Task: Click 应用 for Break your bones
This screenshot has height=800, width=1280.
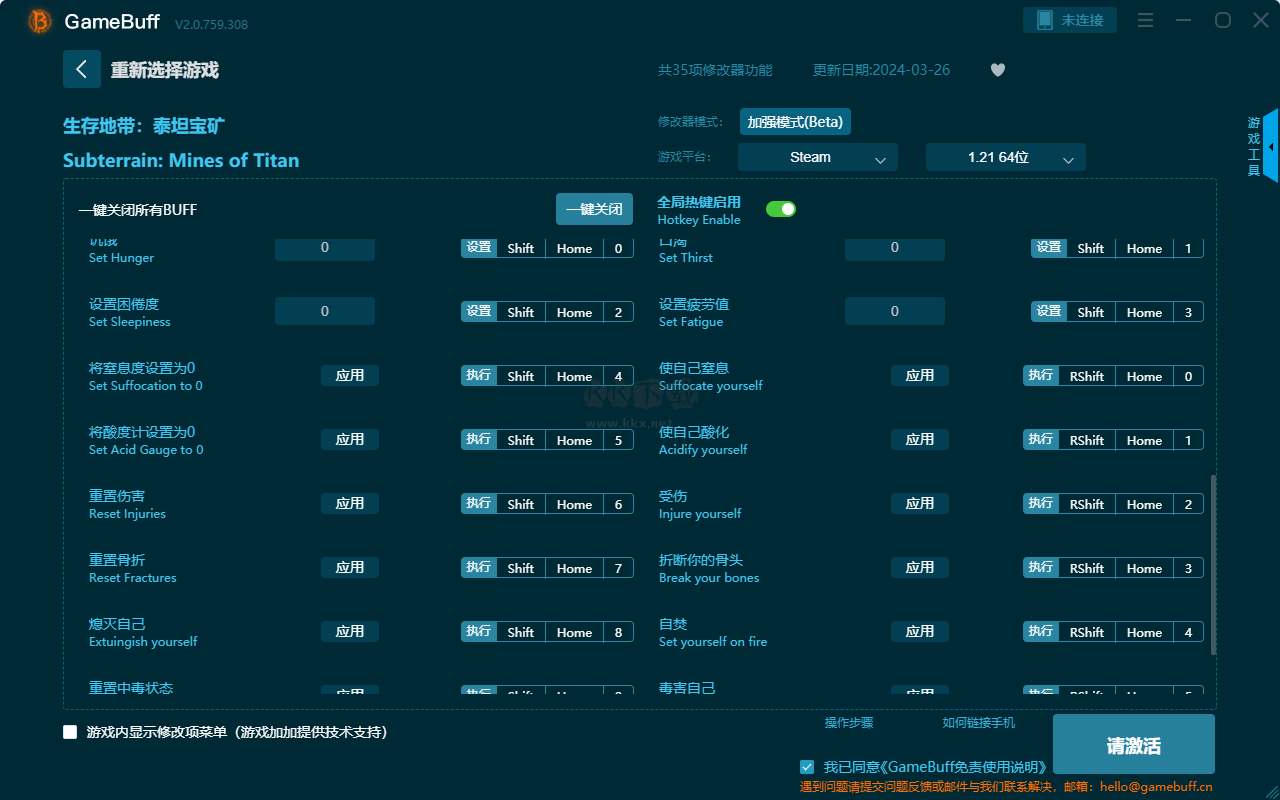Action: tap(920, 567)
